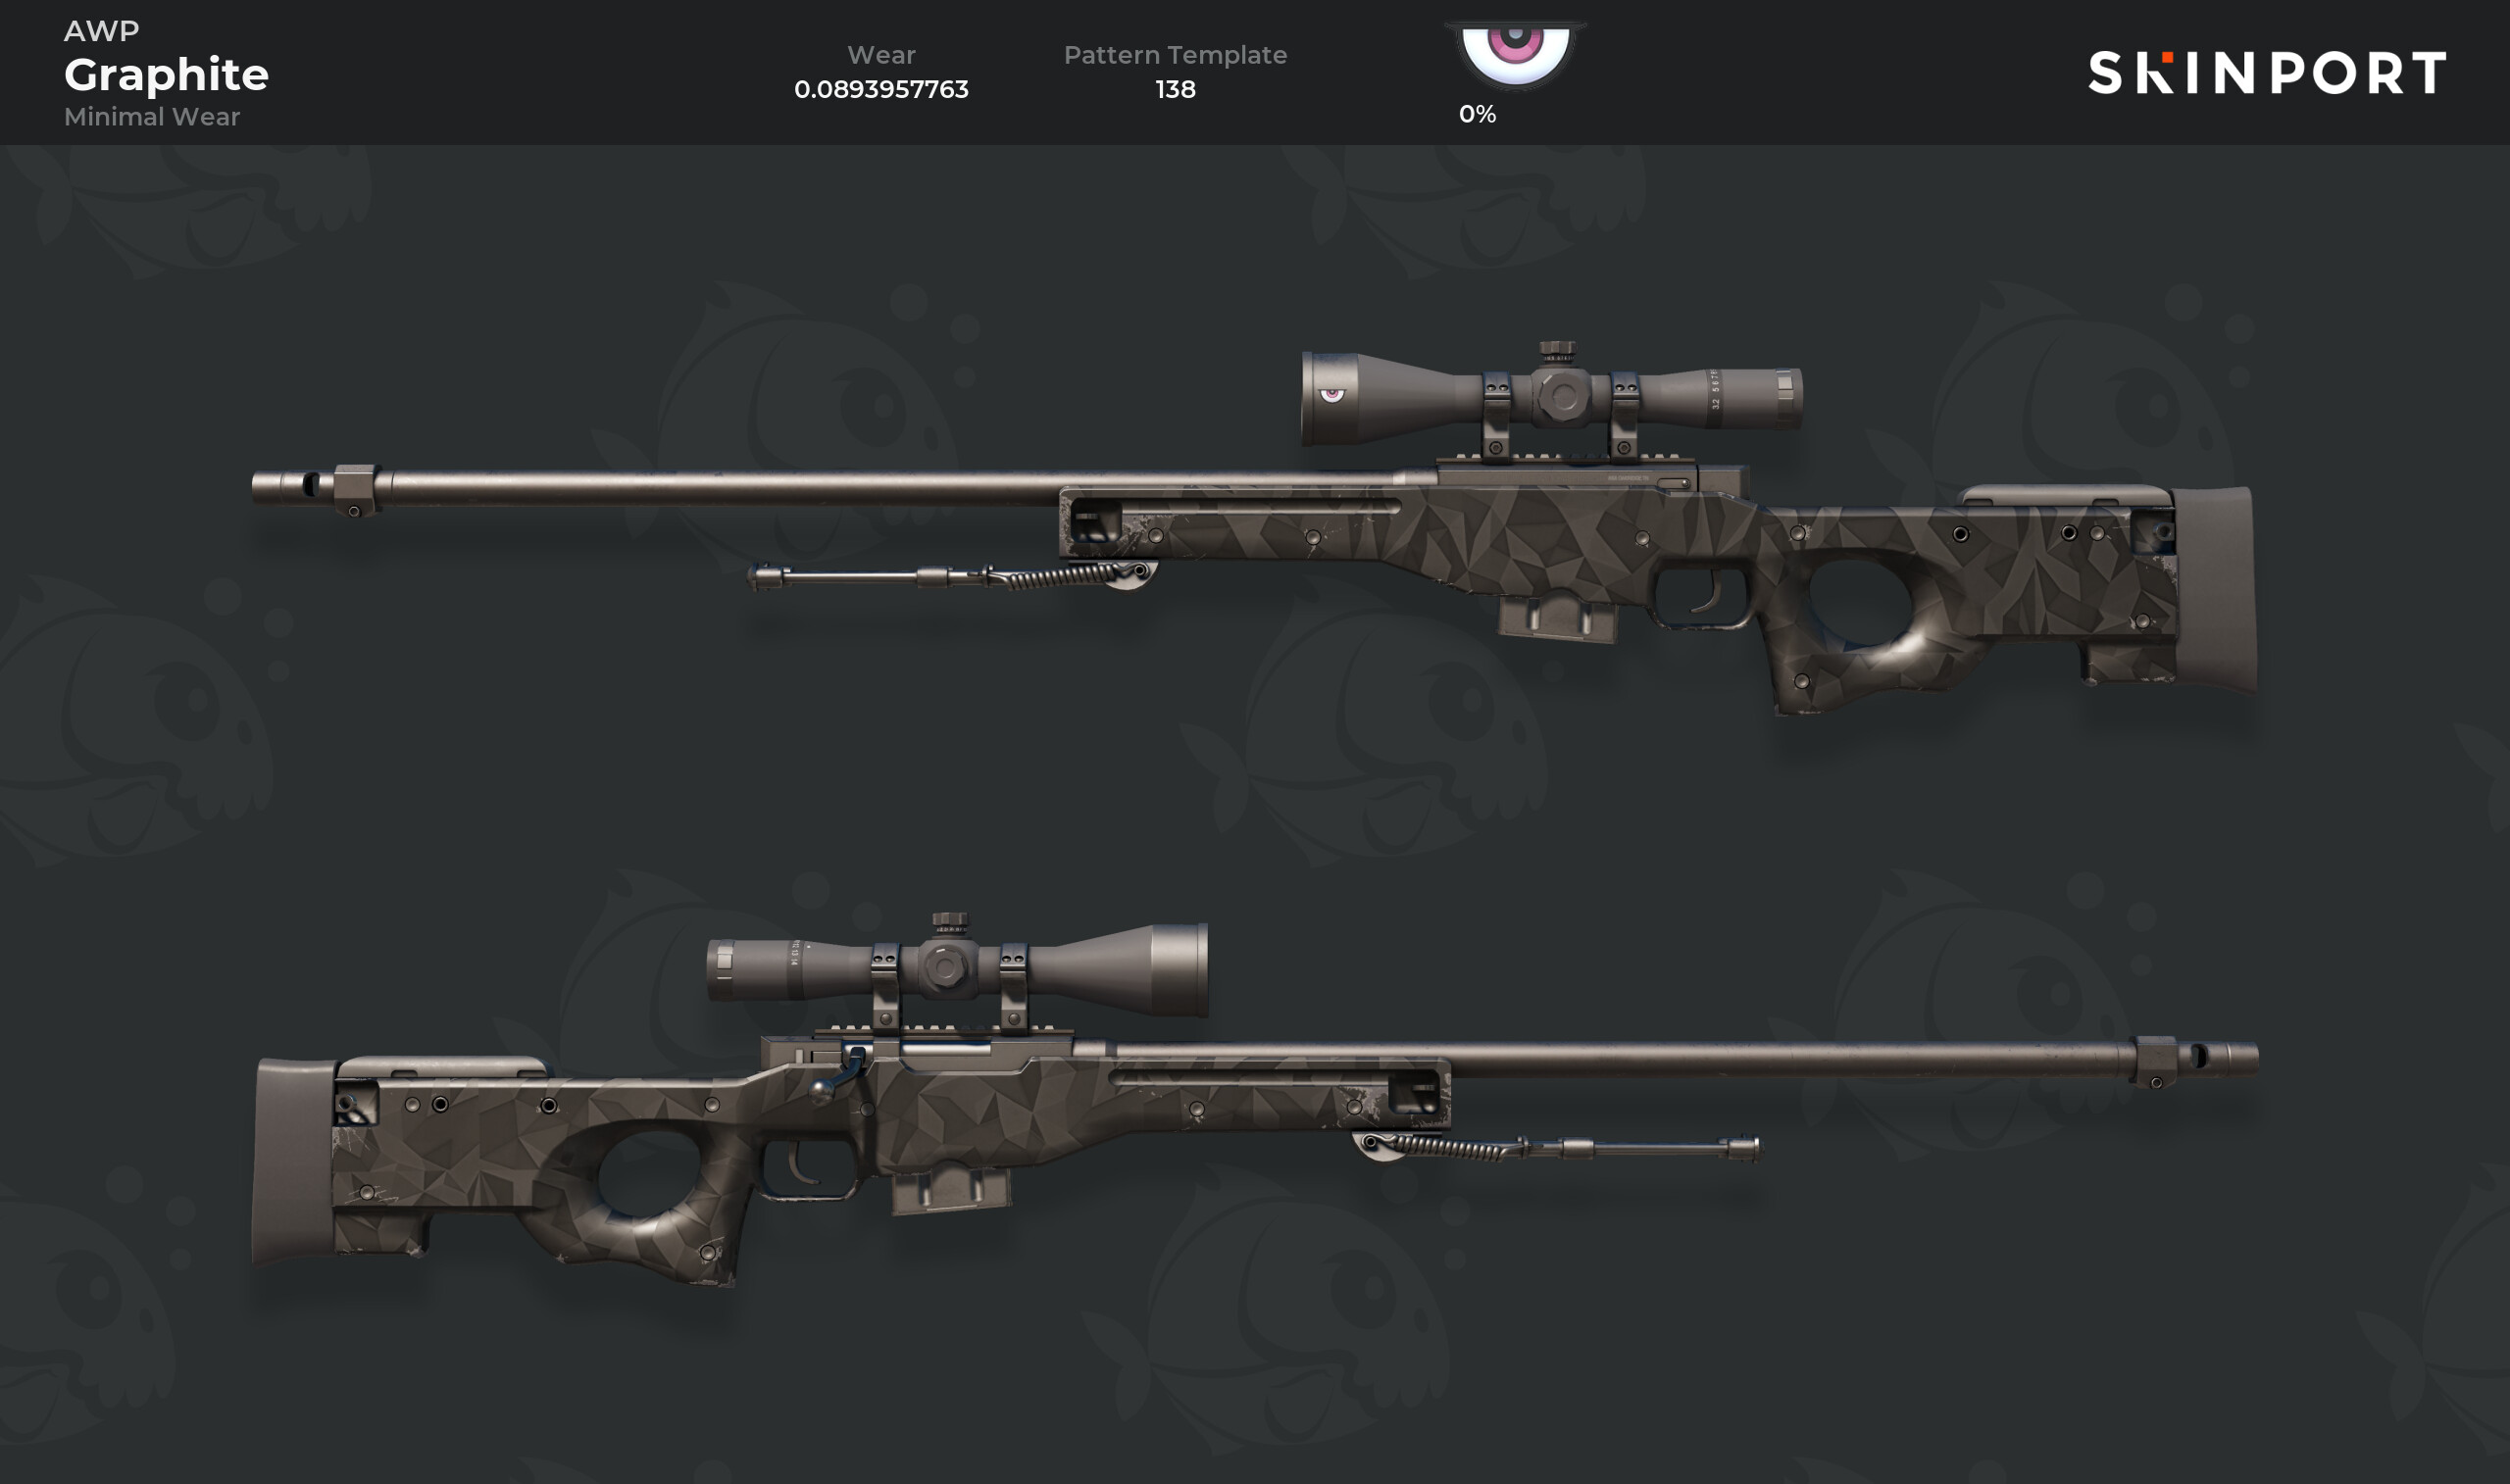Click the upper rifle's folded bipod
The image size is (2510, 1484).
tap(952, 575)
